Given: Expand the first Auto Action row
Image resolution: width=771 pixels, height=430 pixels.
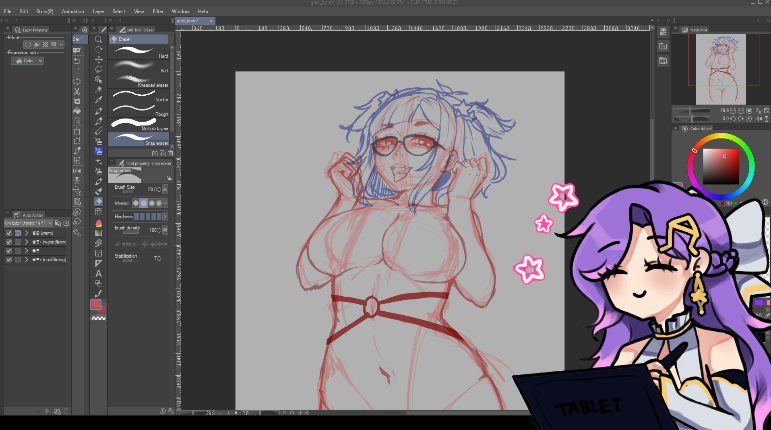Looking at the screenshot, I should pyautogui.click(x=26, y=233).
